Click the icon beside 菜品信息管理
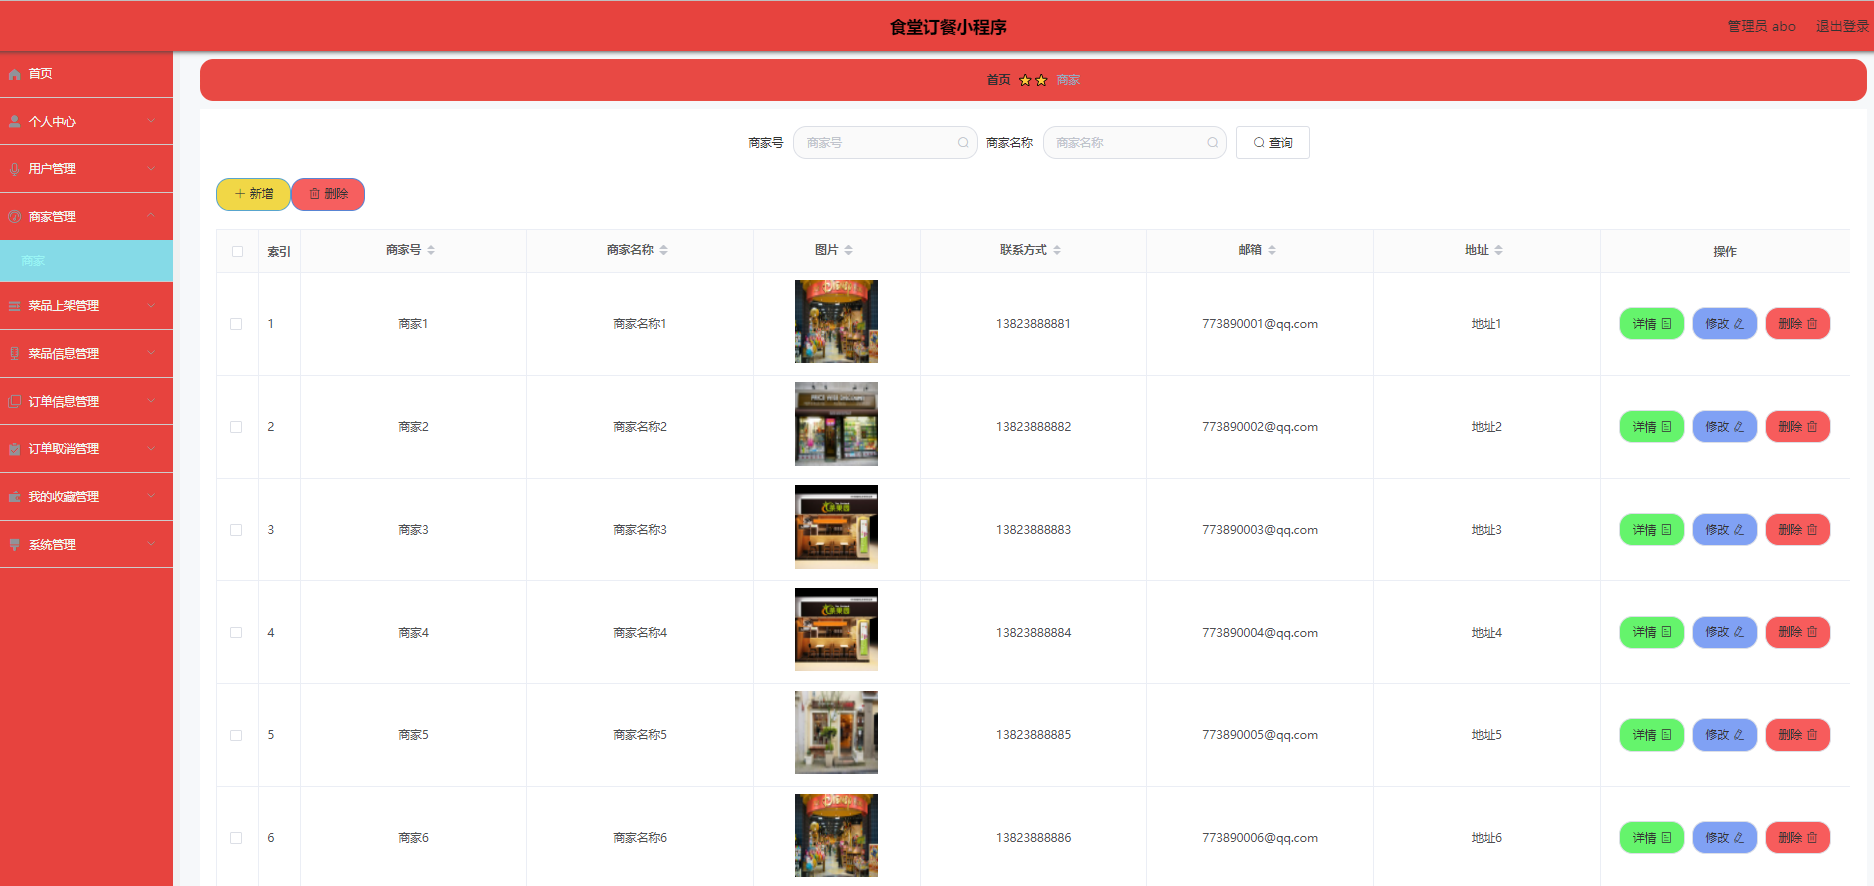 pyautogui.click(x=15, y=353)
